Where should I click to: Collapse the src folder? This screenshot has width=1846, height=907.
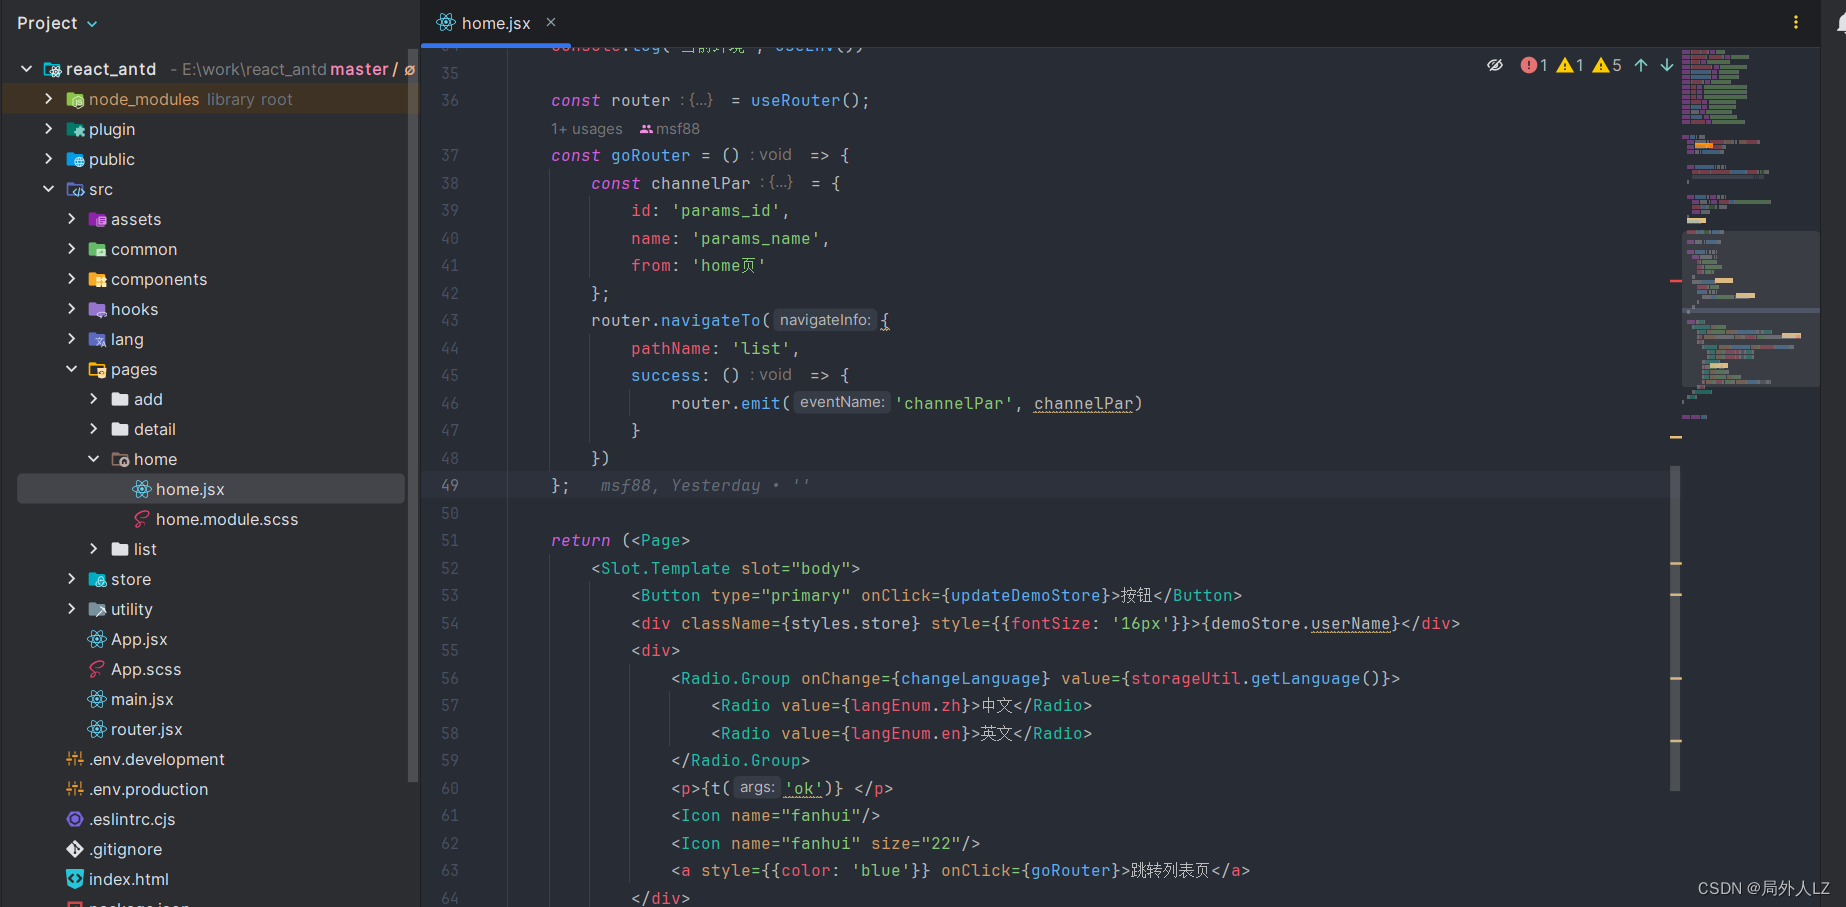[x=48, y=189]
